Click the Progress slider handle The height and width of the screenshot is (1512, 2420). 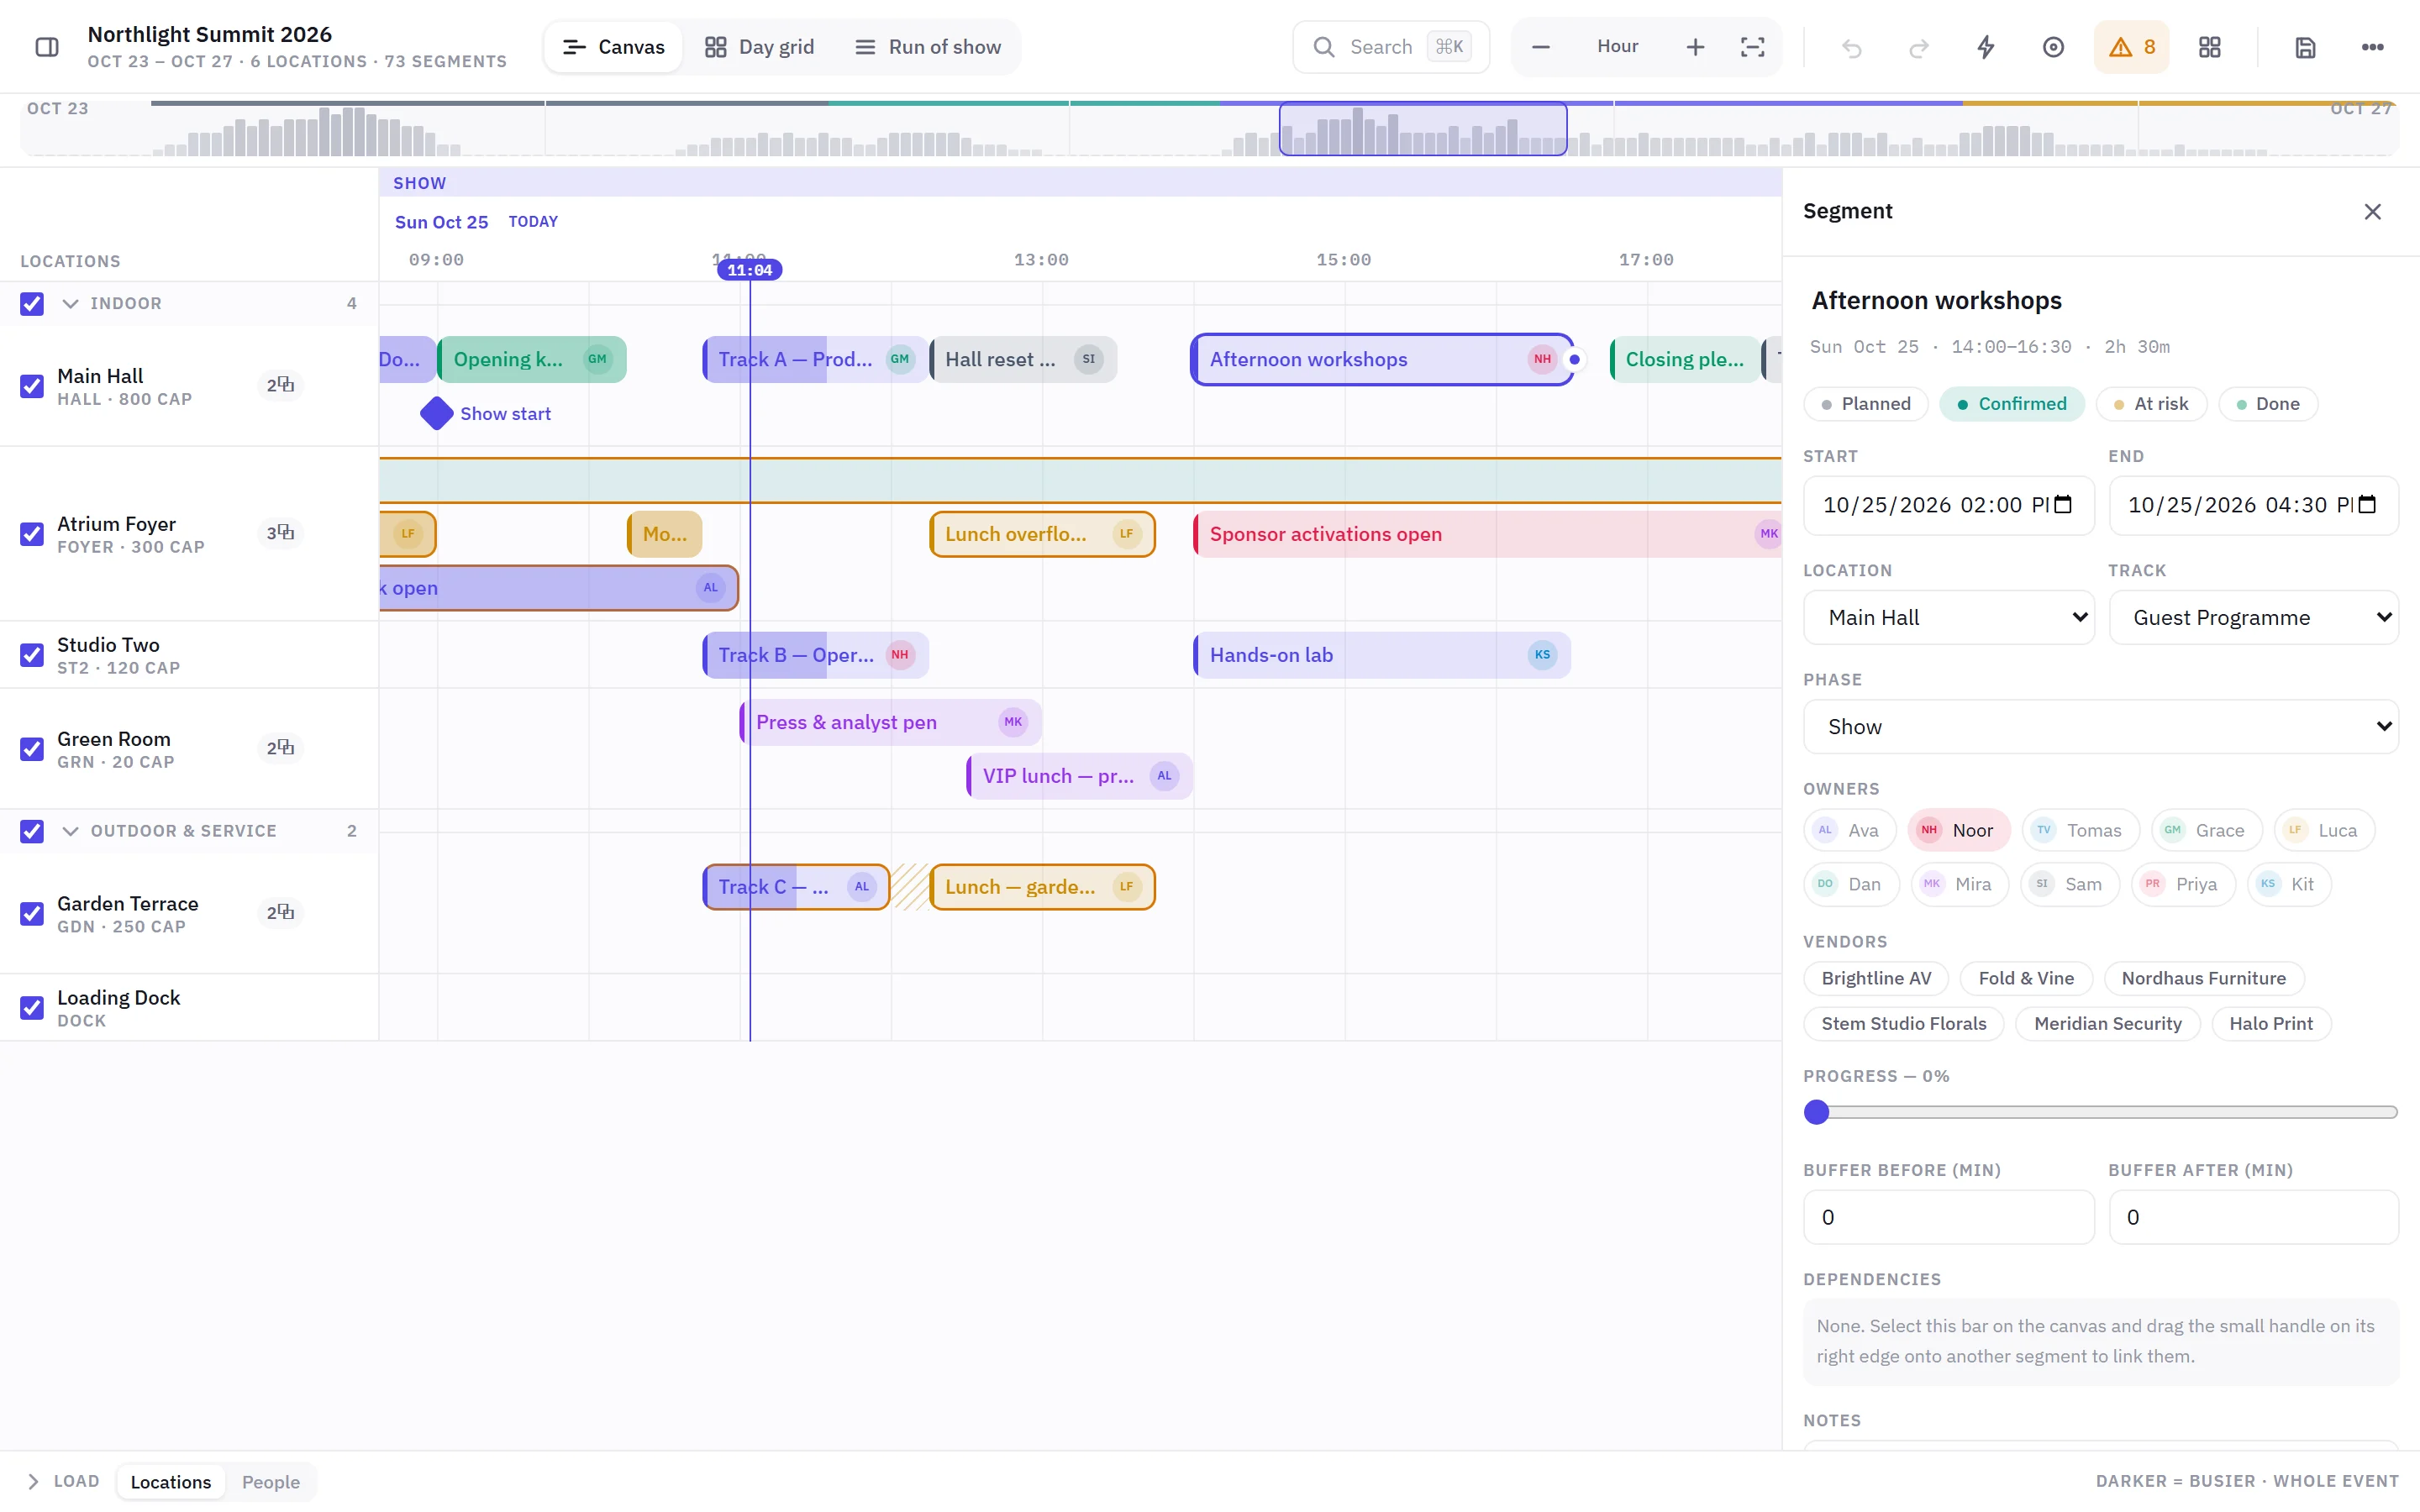coord(1817,1112)
